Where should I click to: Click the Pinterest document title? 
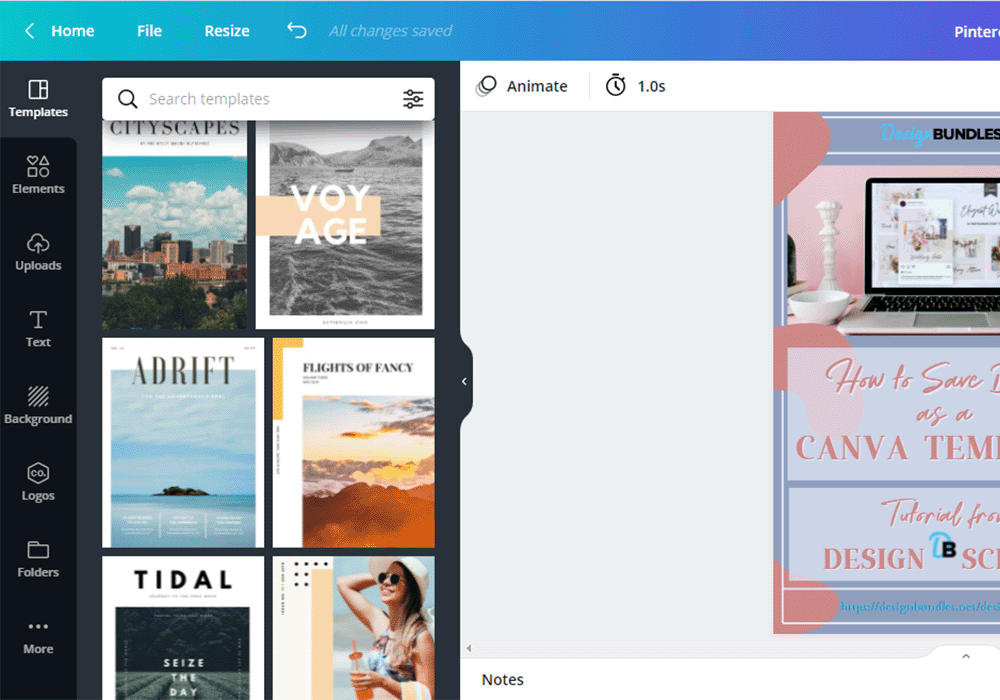[977, 31]
